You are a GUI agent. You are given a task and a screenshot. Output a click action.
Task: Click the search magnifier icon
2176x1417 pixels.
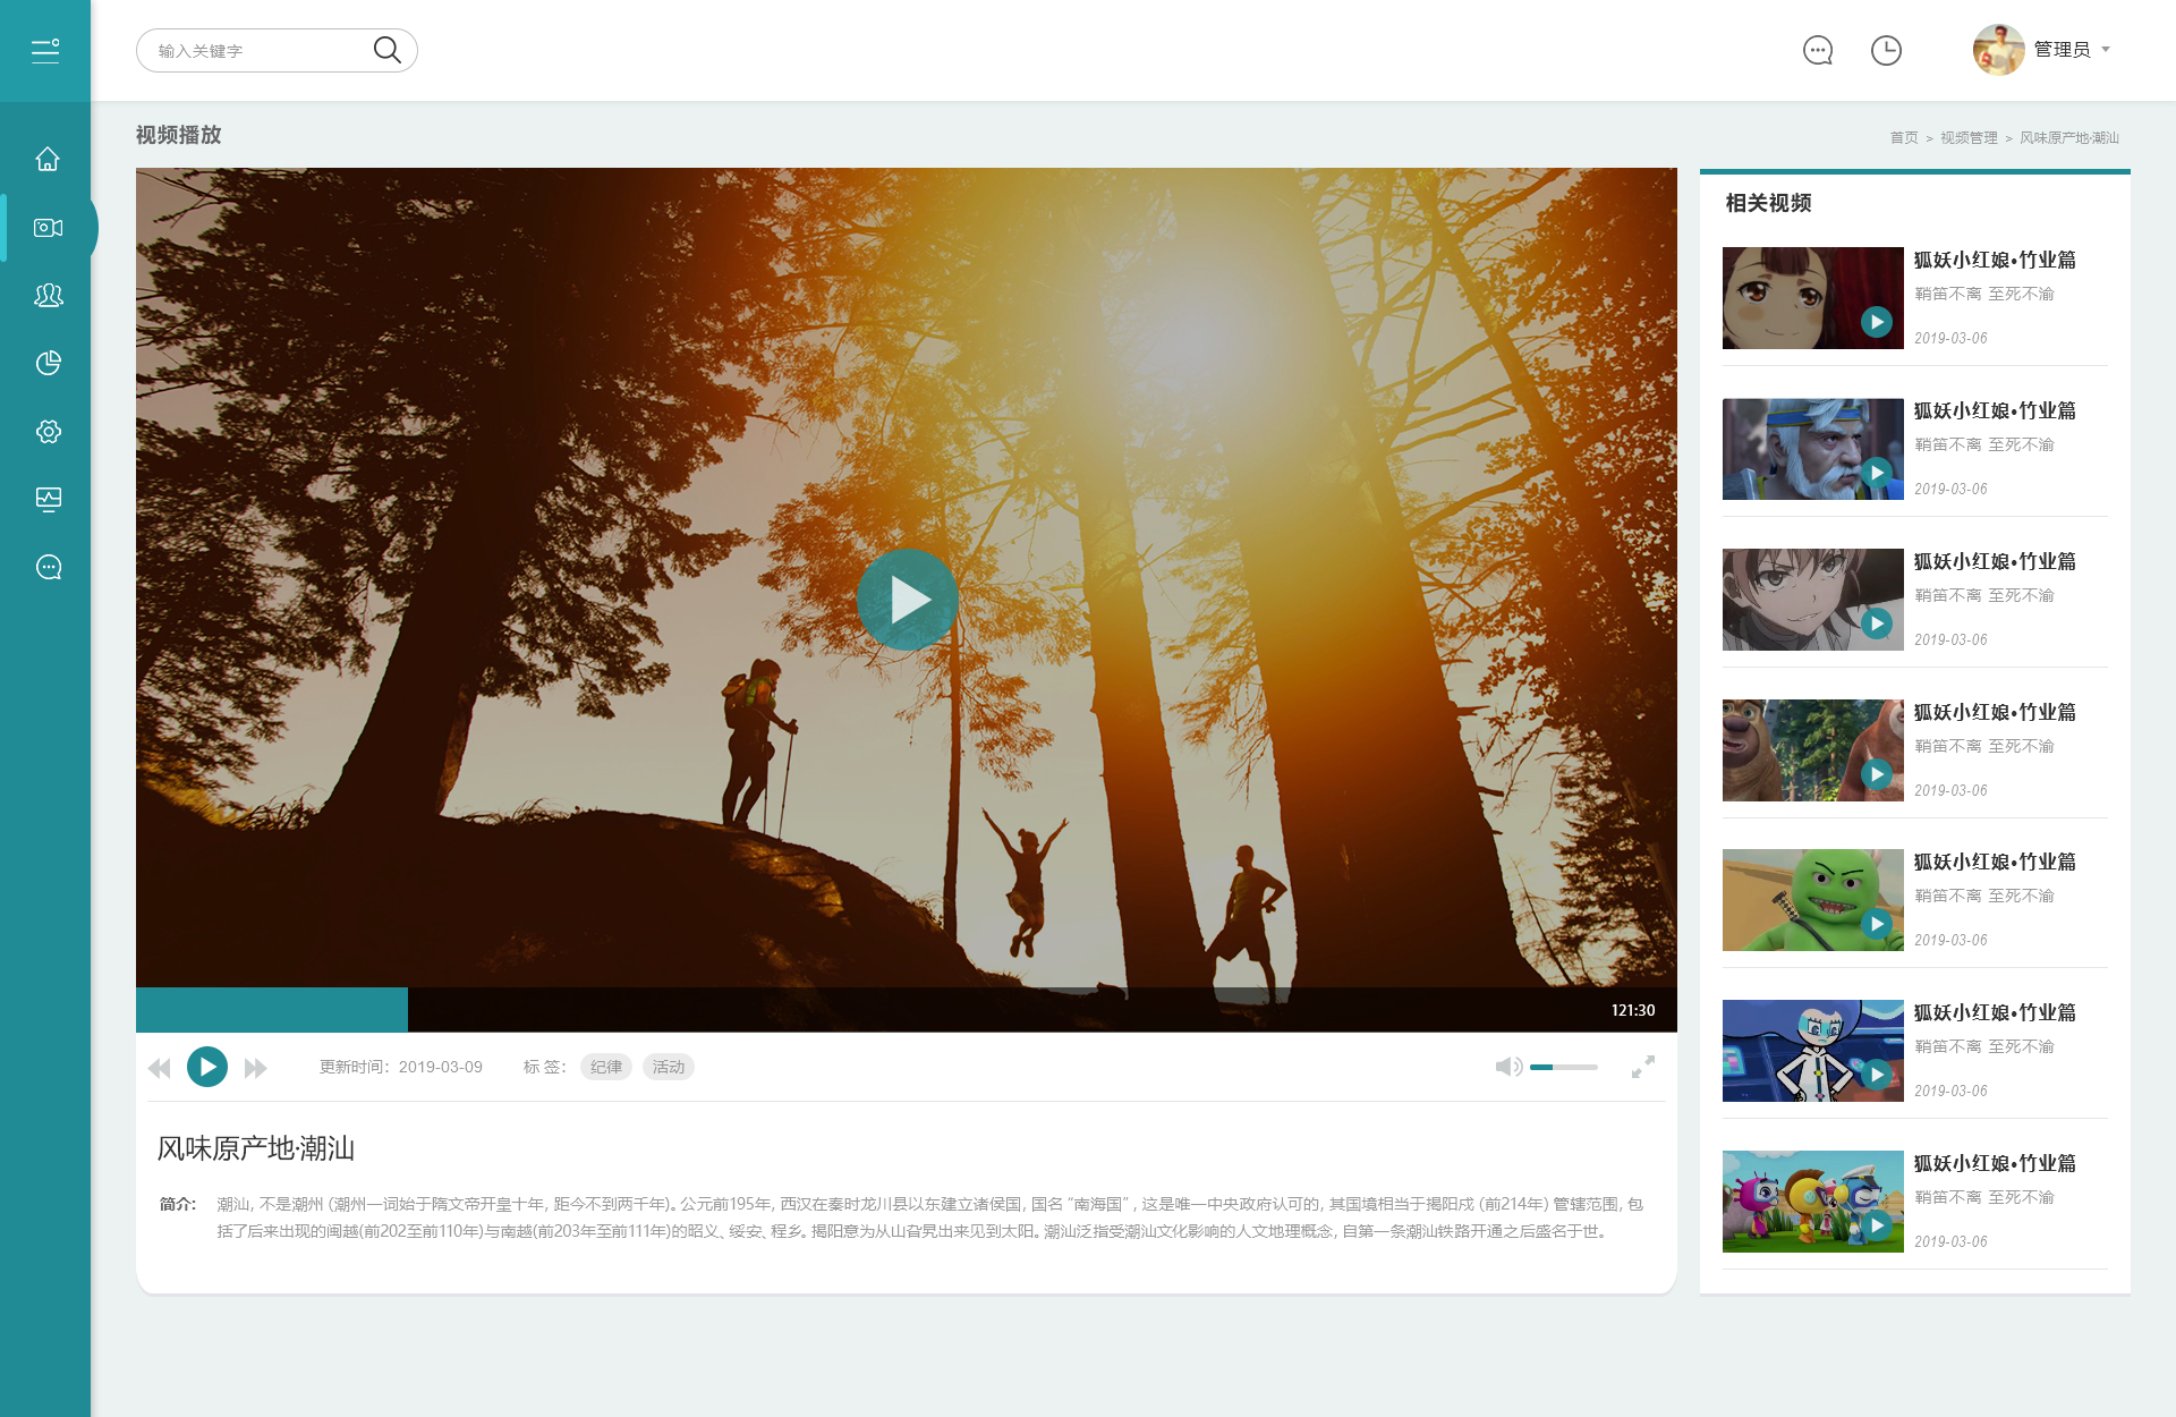pyautogui.click(x=386, y=50)
